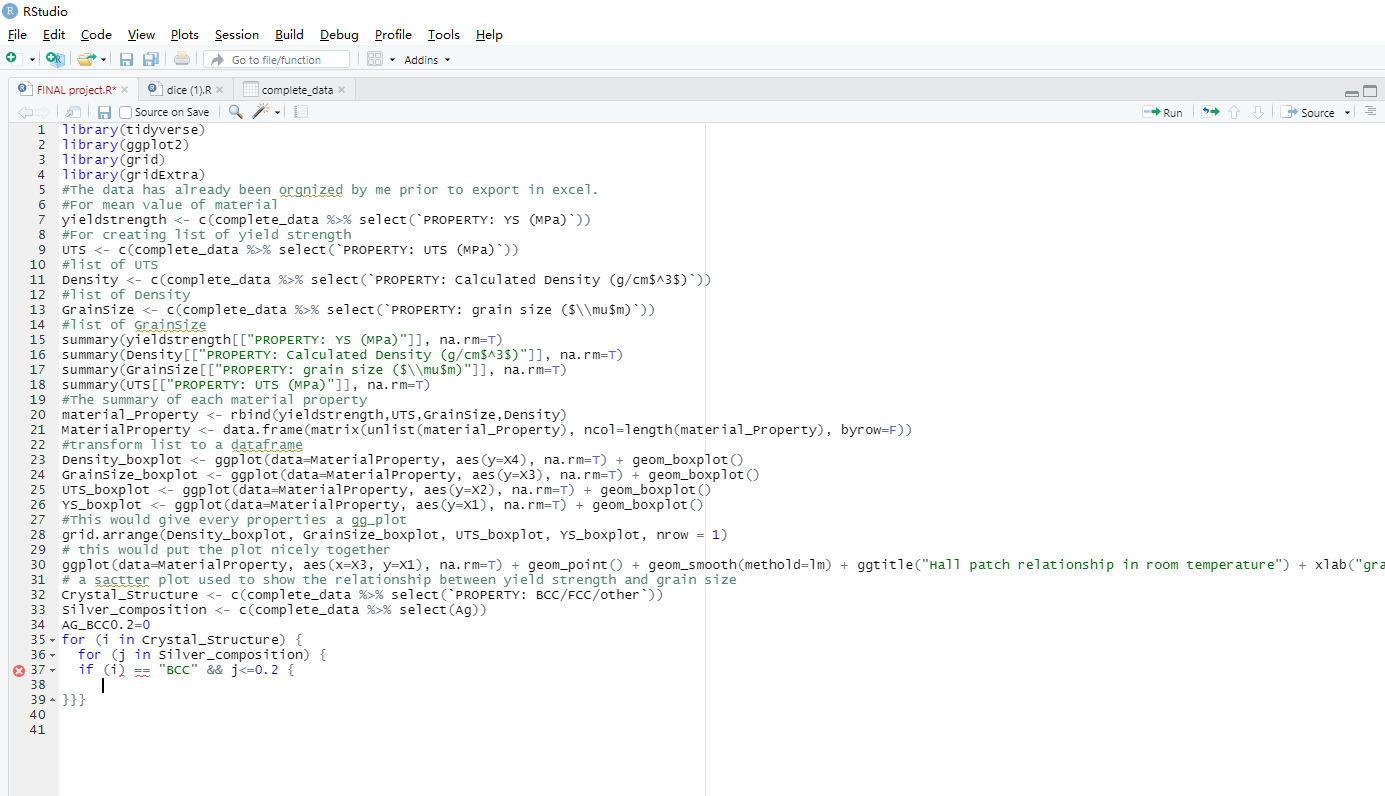Save current document from main toolbar
This screenshot has width=1385, height=796.
point(127,60)
